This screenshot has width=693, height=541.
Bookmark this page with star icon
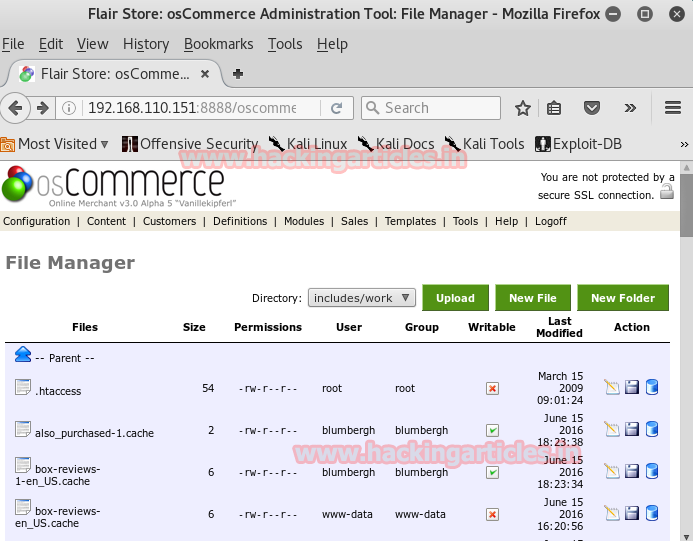click(x=523, y=108)
